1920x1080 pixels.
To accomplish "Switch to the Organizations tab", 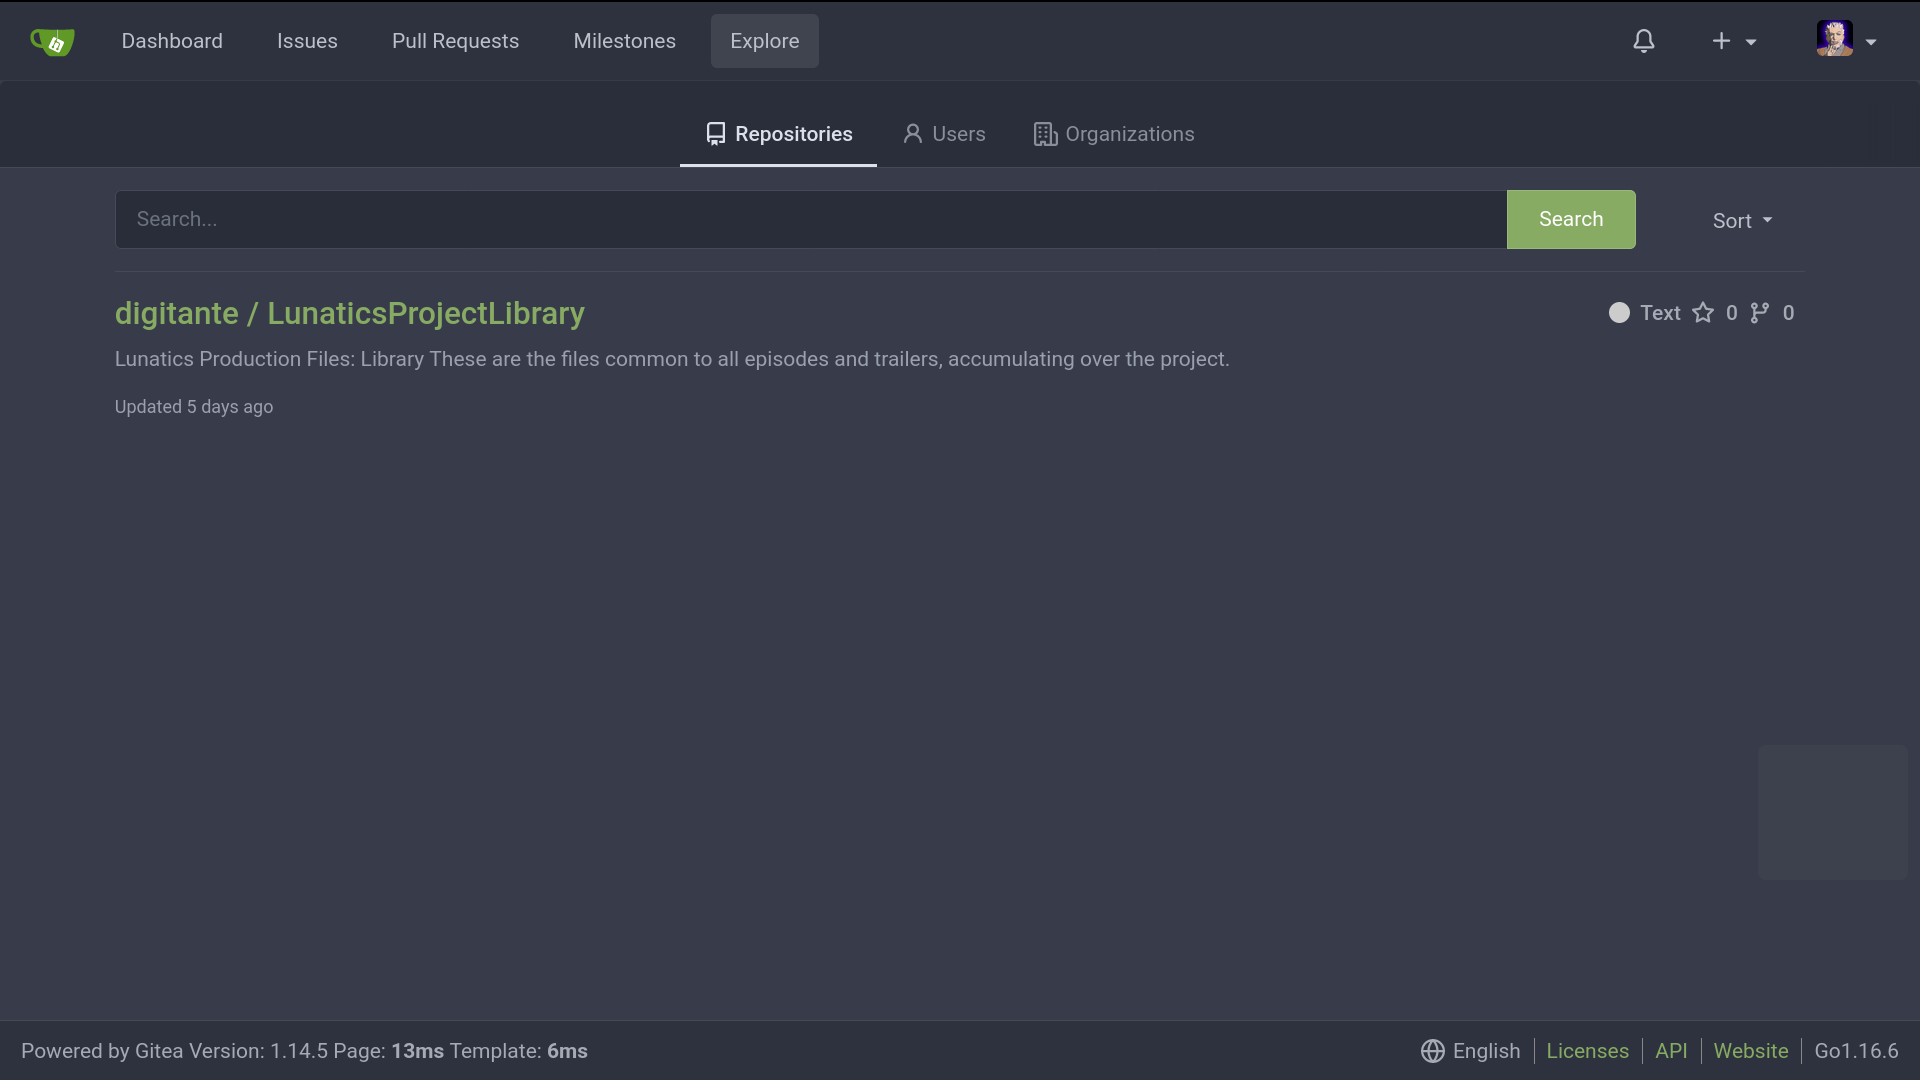I will (x=1114, y=134).
